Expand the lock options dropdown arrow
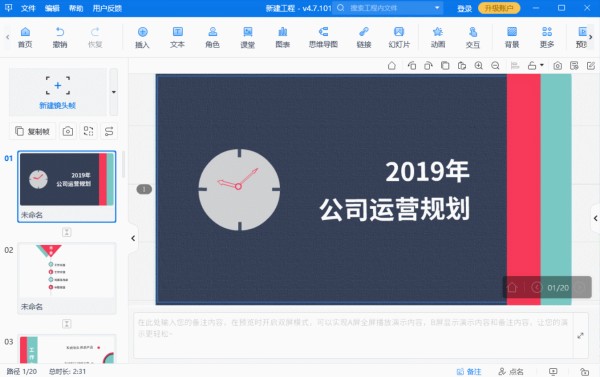This screenshot has width=600, height=377. pyautogui.click(x=541, y=65)
